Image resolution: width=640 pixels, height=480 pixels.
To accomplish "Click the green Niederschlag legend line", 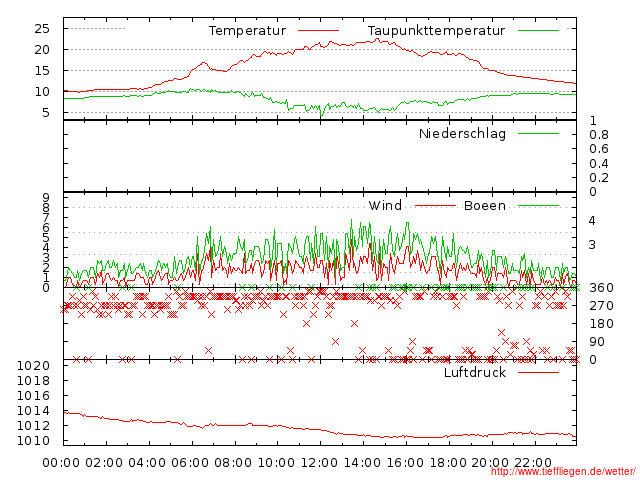I will (538, 133).
